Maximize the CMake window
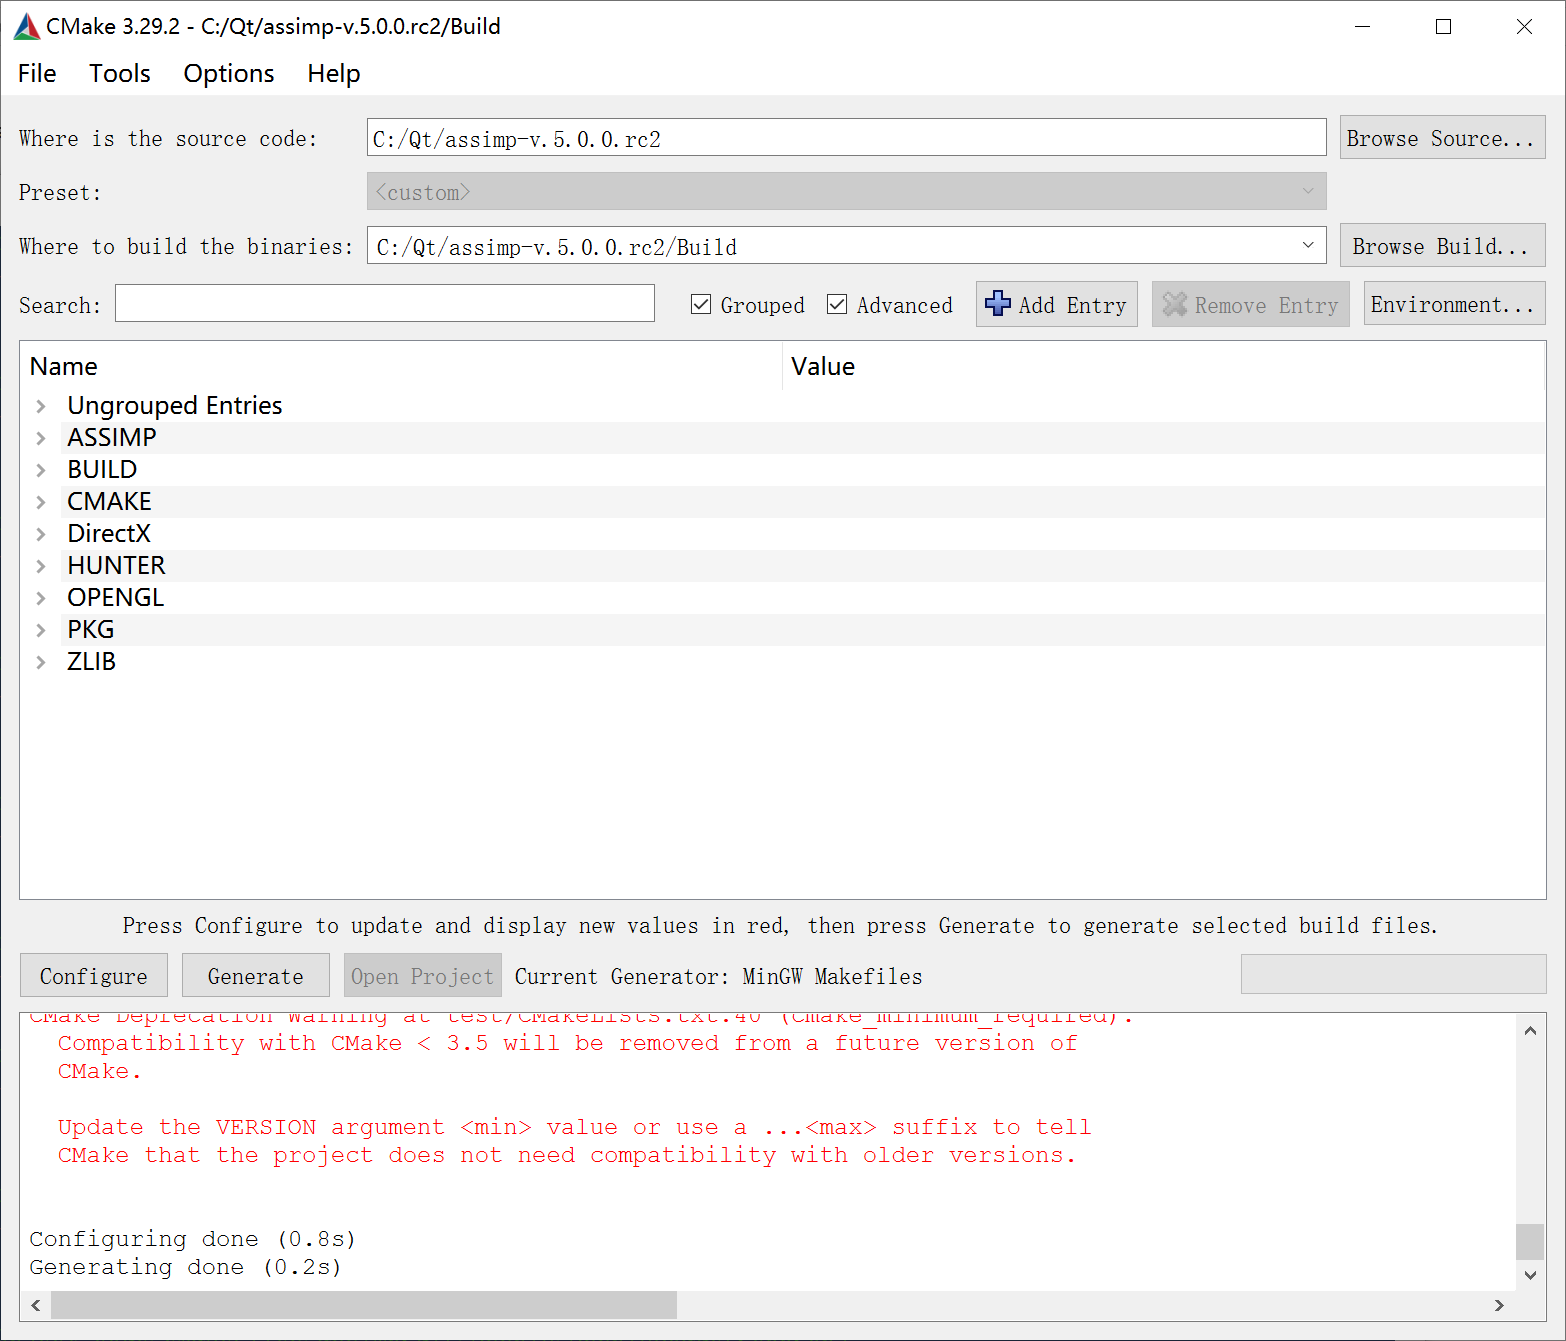 pyautogui.click(x=1443, y=27)
